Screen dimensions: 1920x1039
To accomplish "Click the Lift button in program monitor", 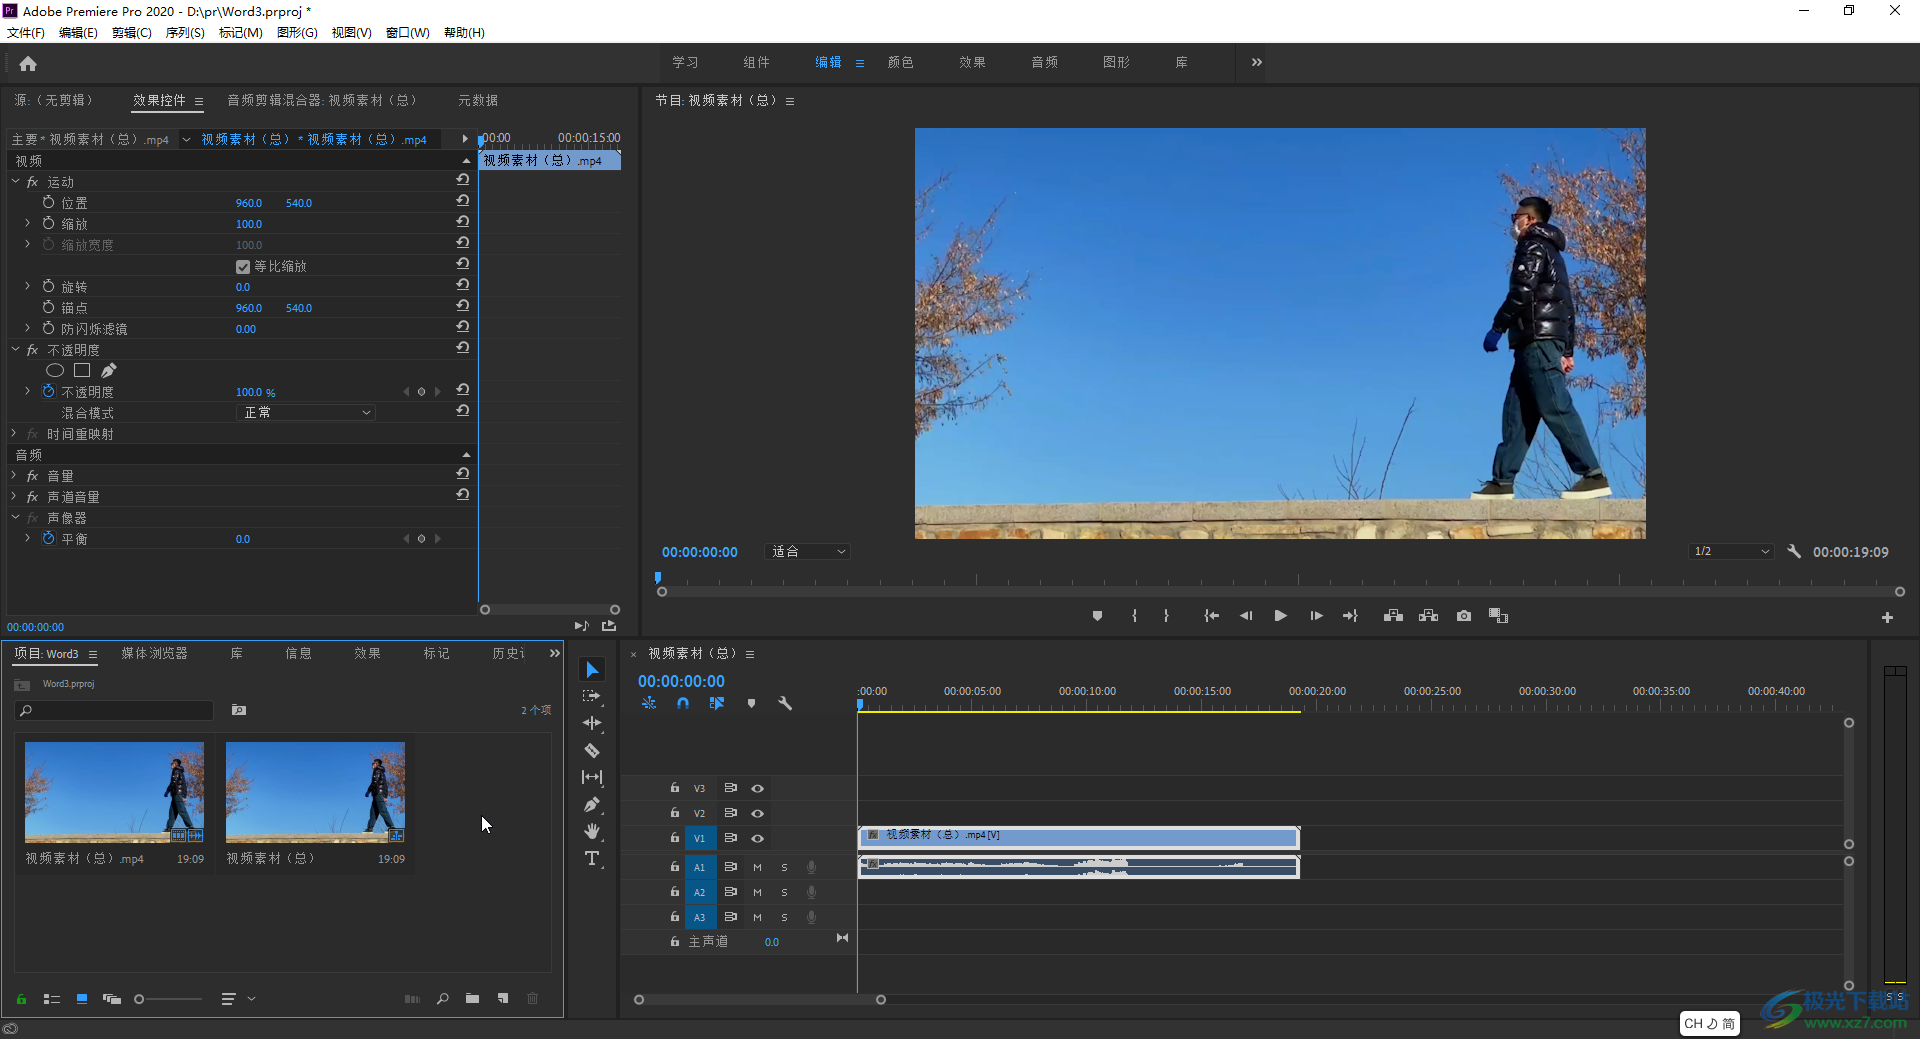I will [x=1393, y=616].
